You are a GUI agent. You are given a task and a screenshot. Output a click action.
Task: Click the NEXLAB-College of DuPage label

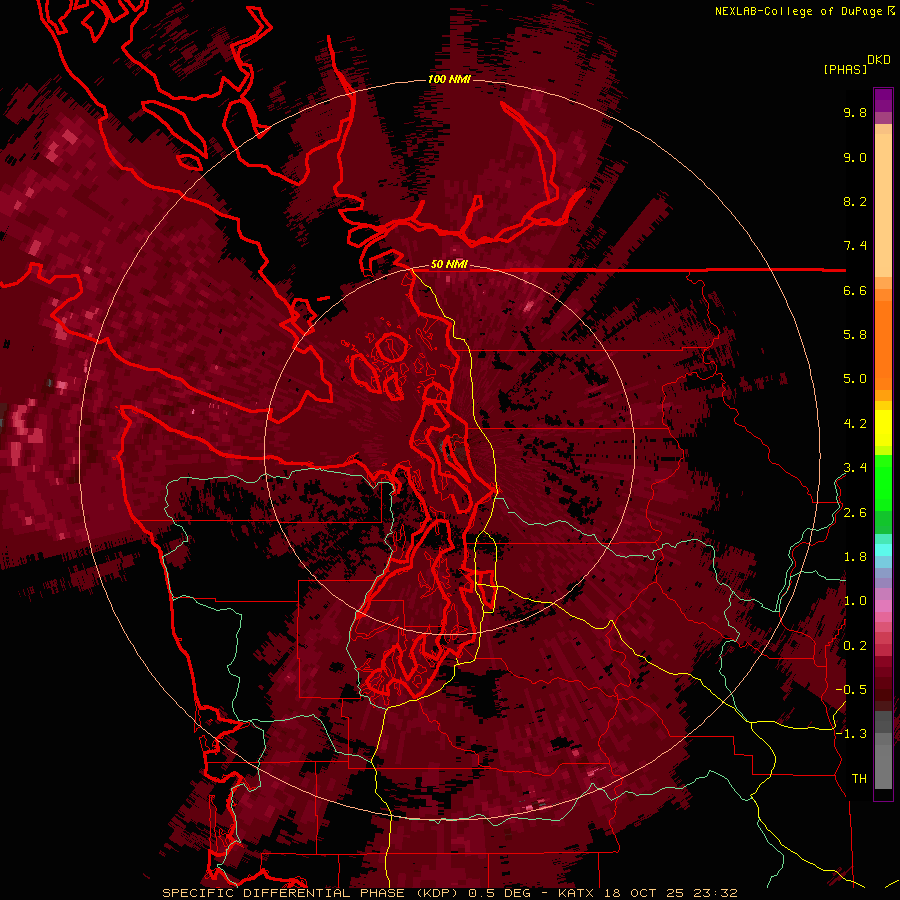coord(799,11)
